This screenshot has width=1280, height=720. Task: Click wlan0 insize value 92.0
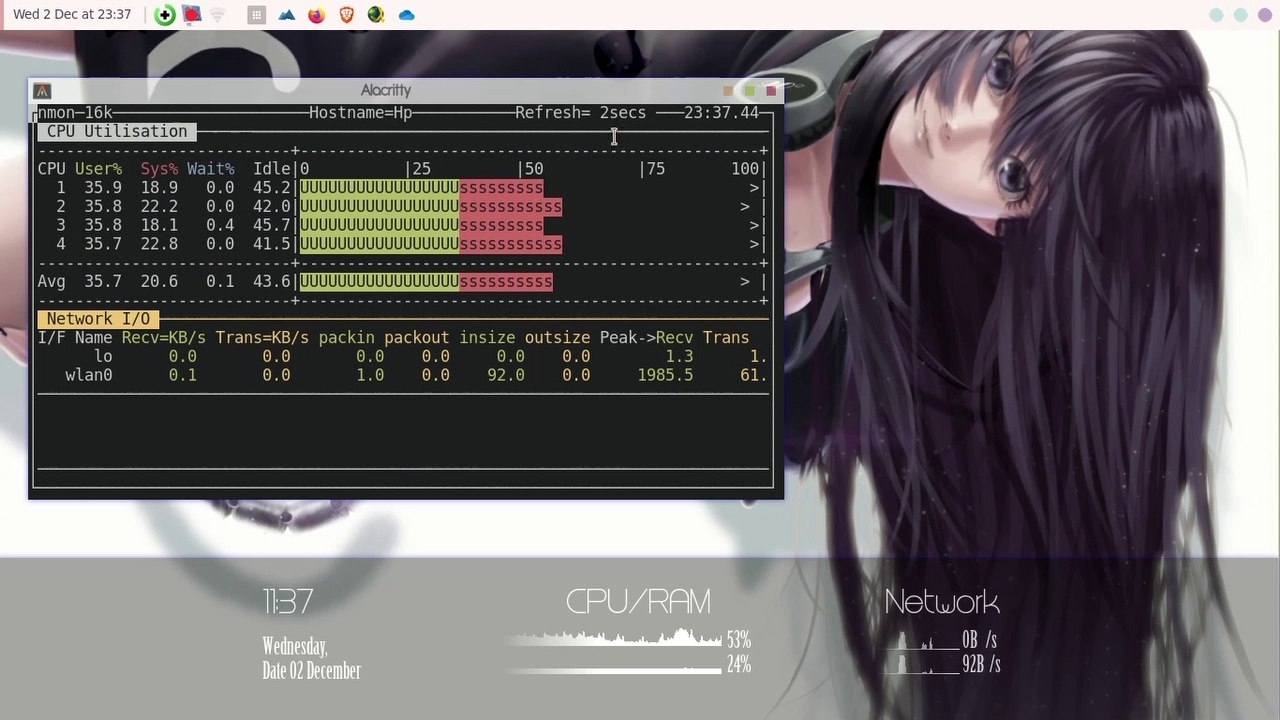click(x=506, y=376)
